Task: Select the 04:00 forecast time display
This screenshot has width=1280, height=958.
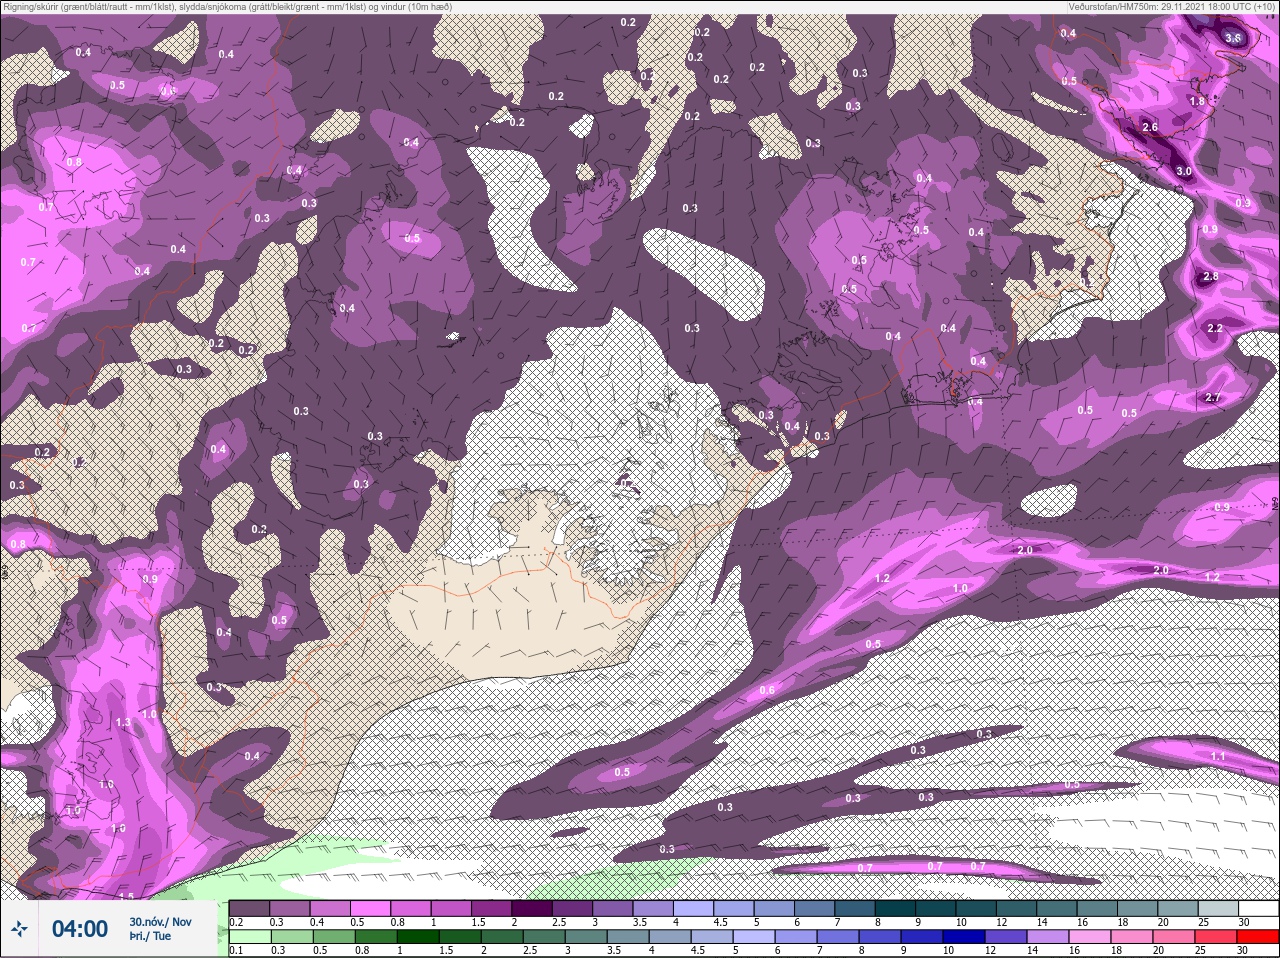Action: pyautogui.click(x=80, y=929)
